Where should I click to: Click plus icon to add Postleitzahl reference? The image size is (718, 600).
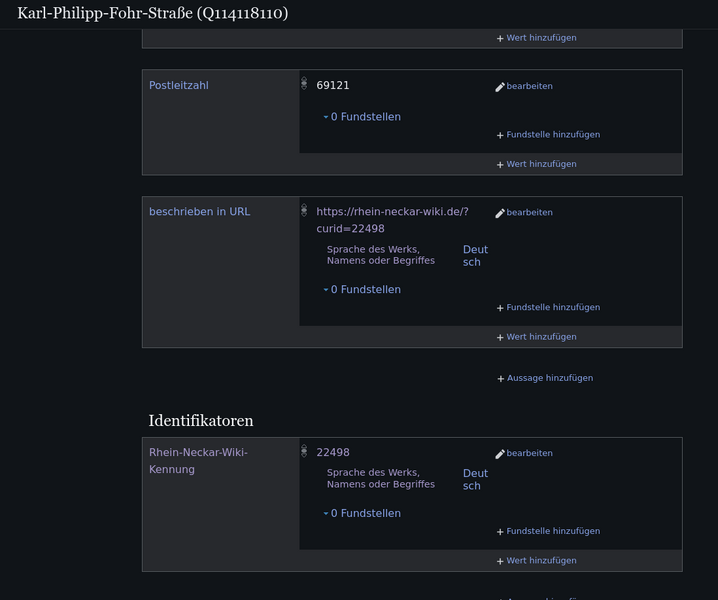click(x=500, y=135)
